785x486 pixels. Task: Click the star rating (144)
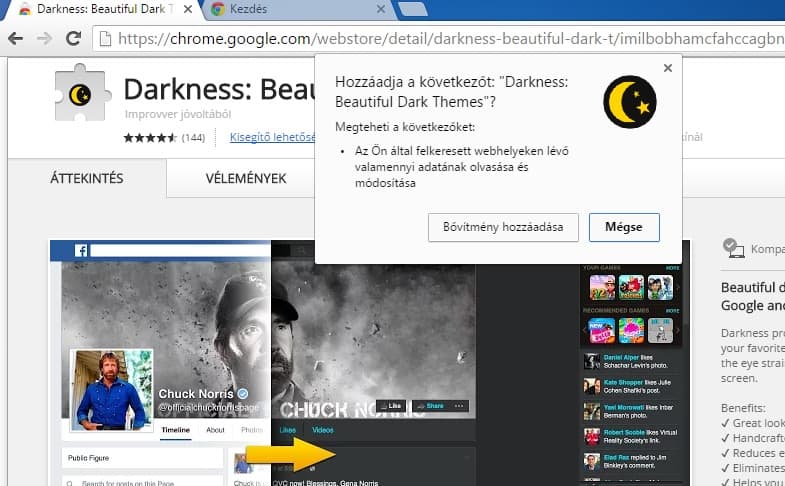pyautogui.click(x=164, y=137)
